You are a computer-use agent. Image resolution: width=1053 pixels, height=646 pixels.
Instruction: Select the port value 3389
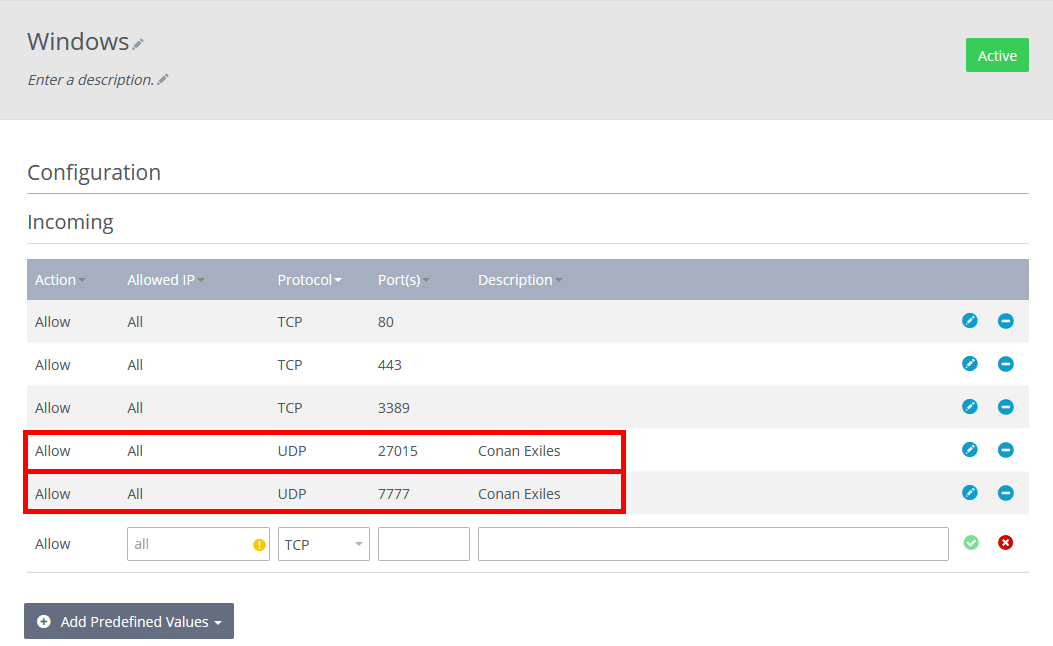[x=394, y=408]
